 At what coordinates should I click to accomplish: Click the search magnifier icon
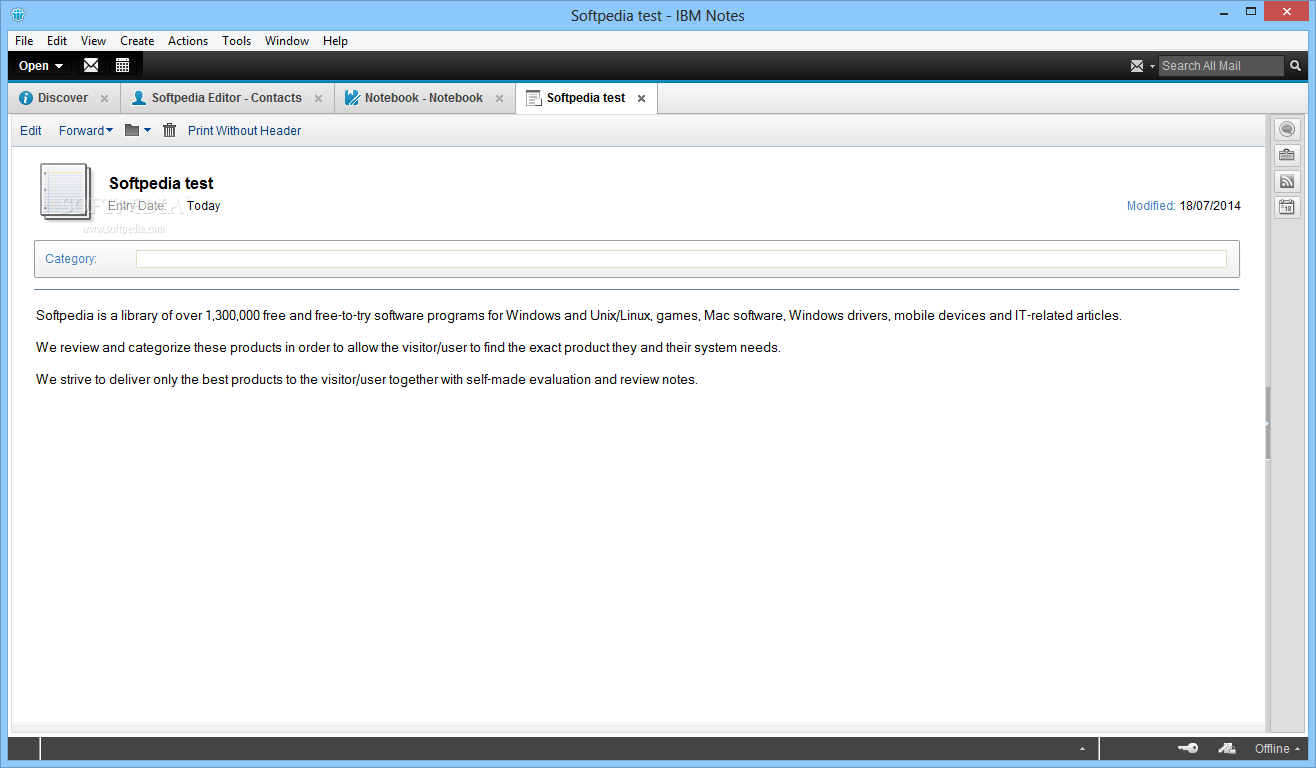pos(1295,66)
